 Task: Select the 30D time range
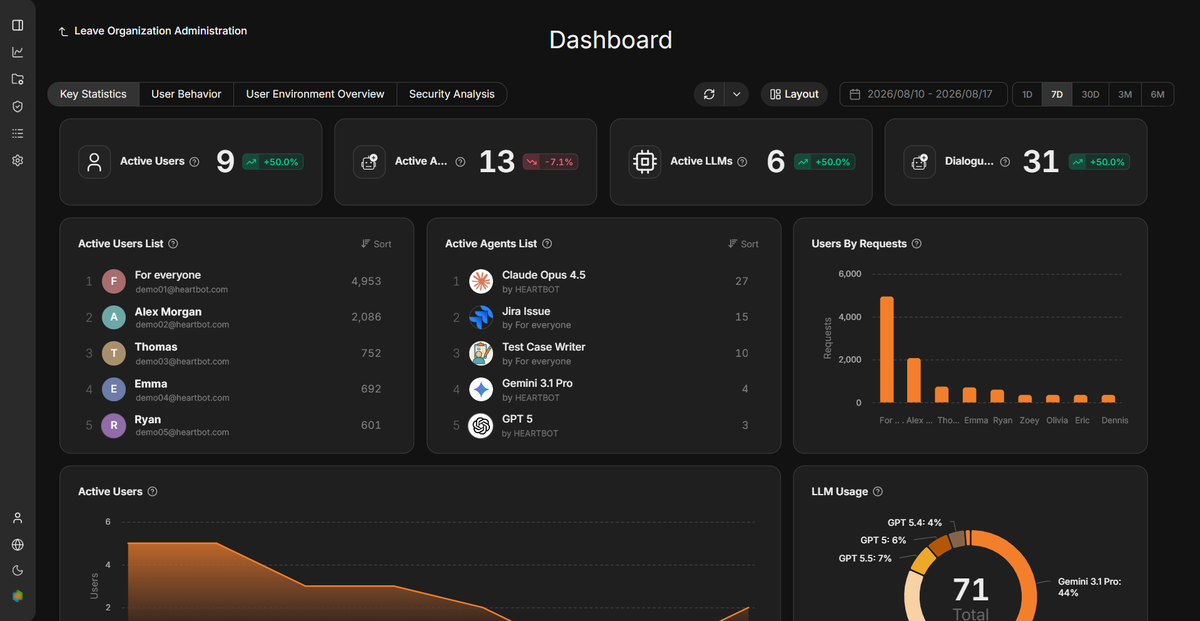click(x=1090, y=94)
